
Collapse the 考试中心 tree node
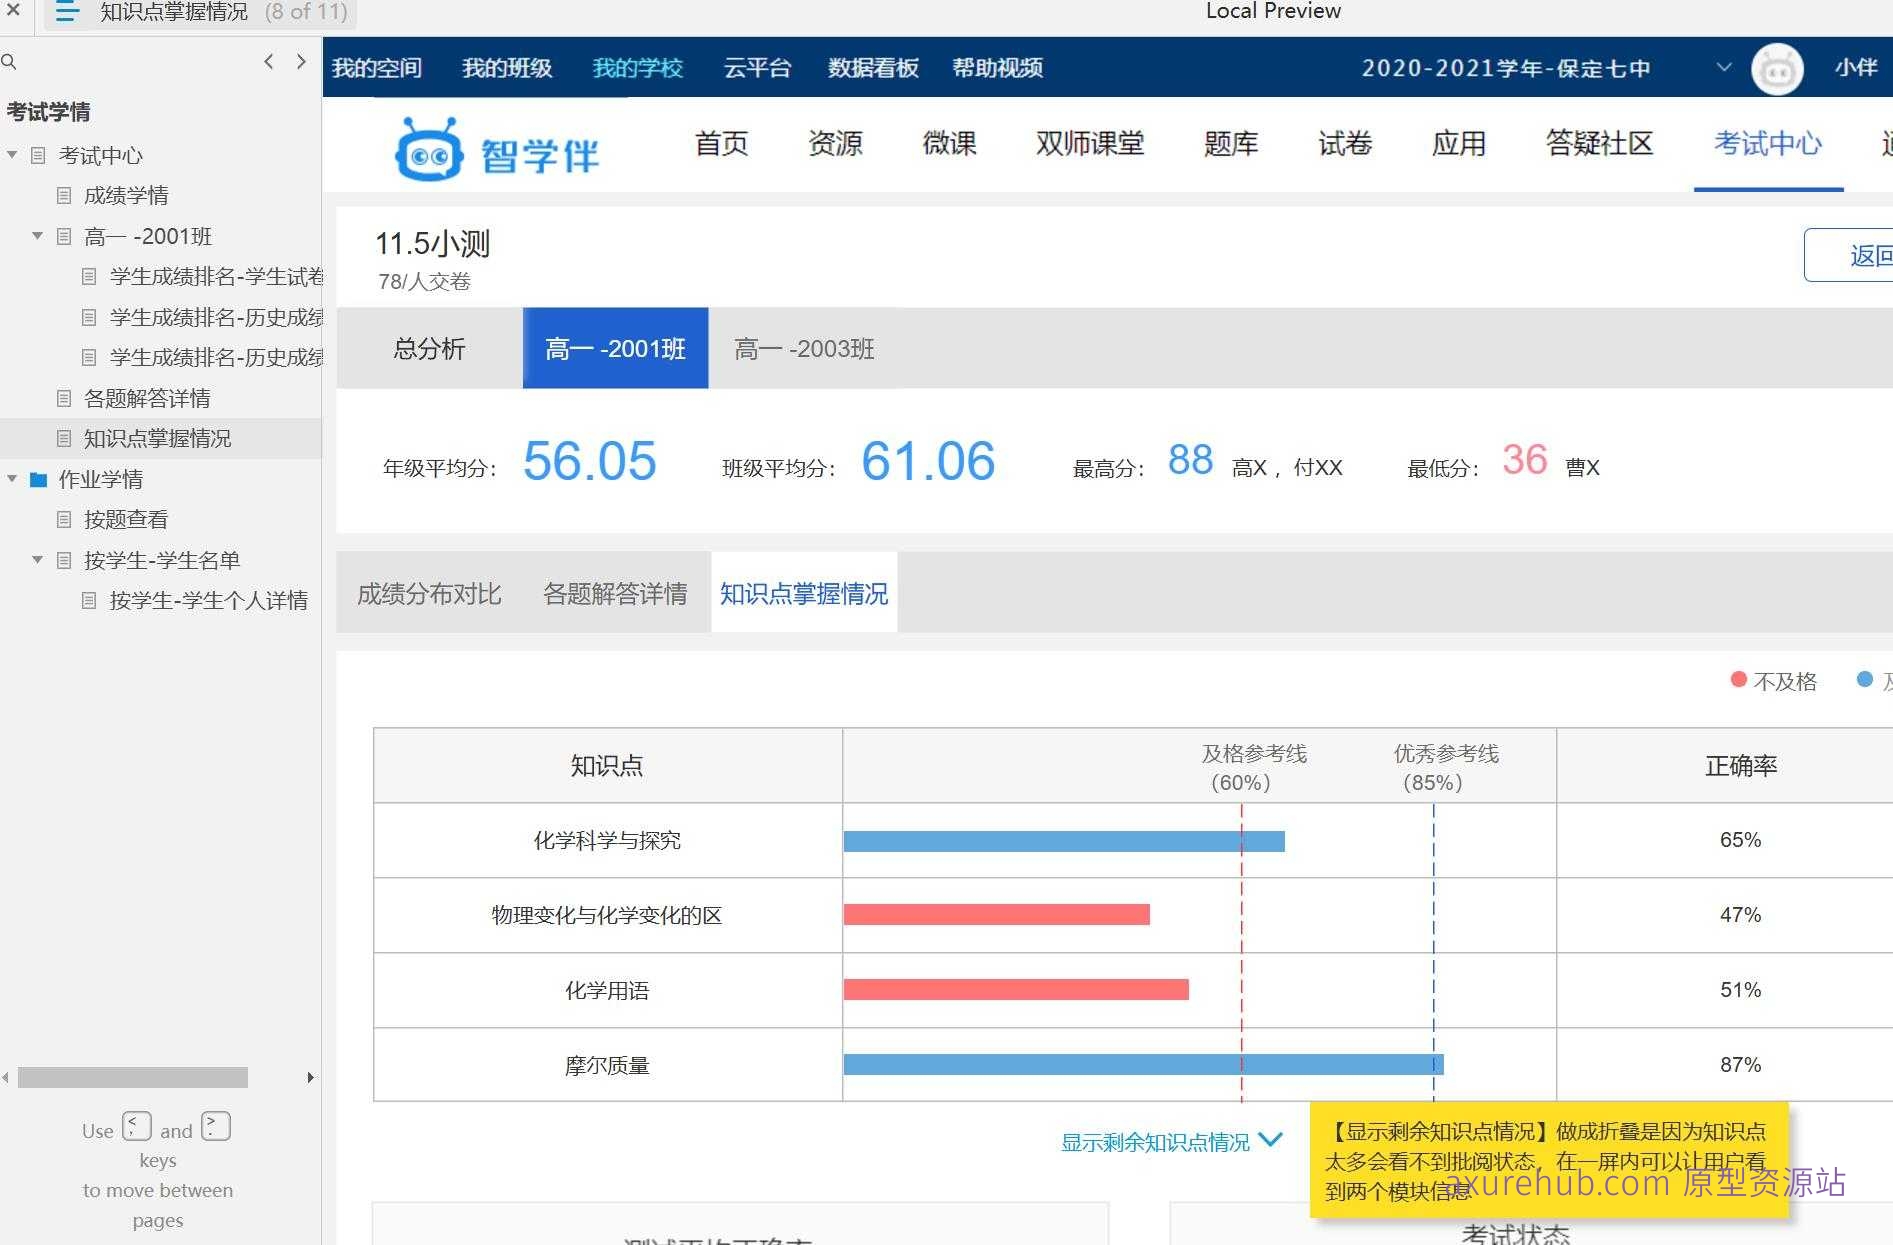pyautogui.click(x=12, y=155)
